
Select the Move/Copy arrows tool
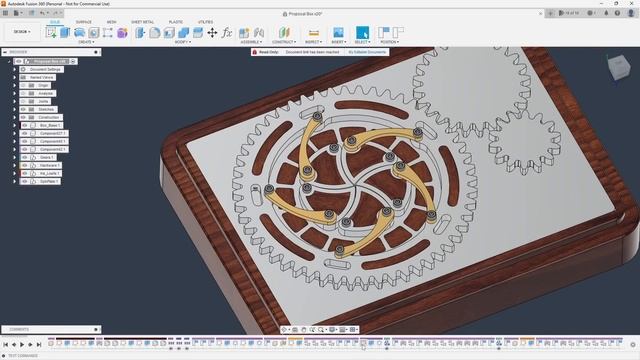212,33
